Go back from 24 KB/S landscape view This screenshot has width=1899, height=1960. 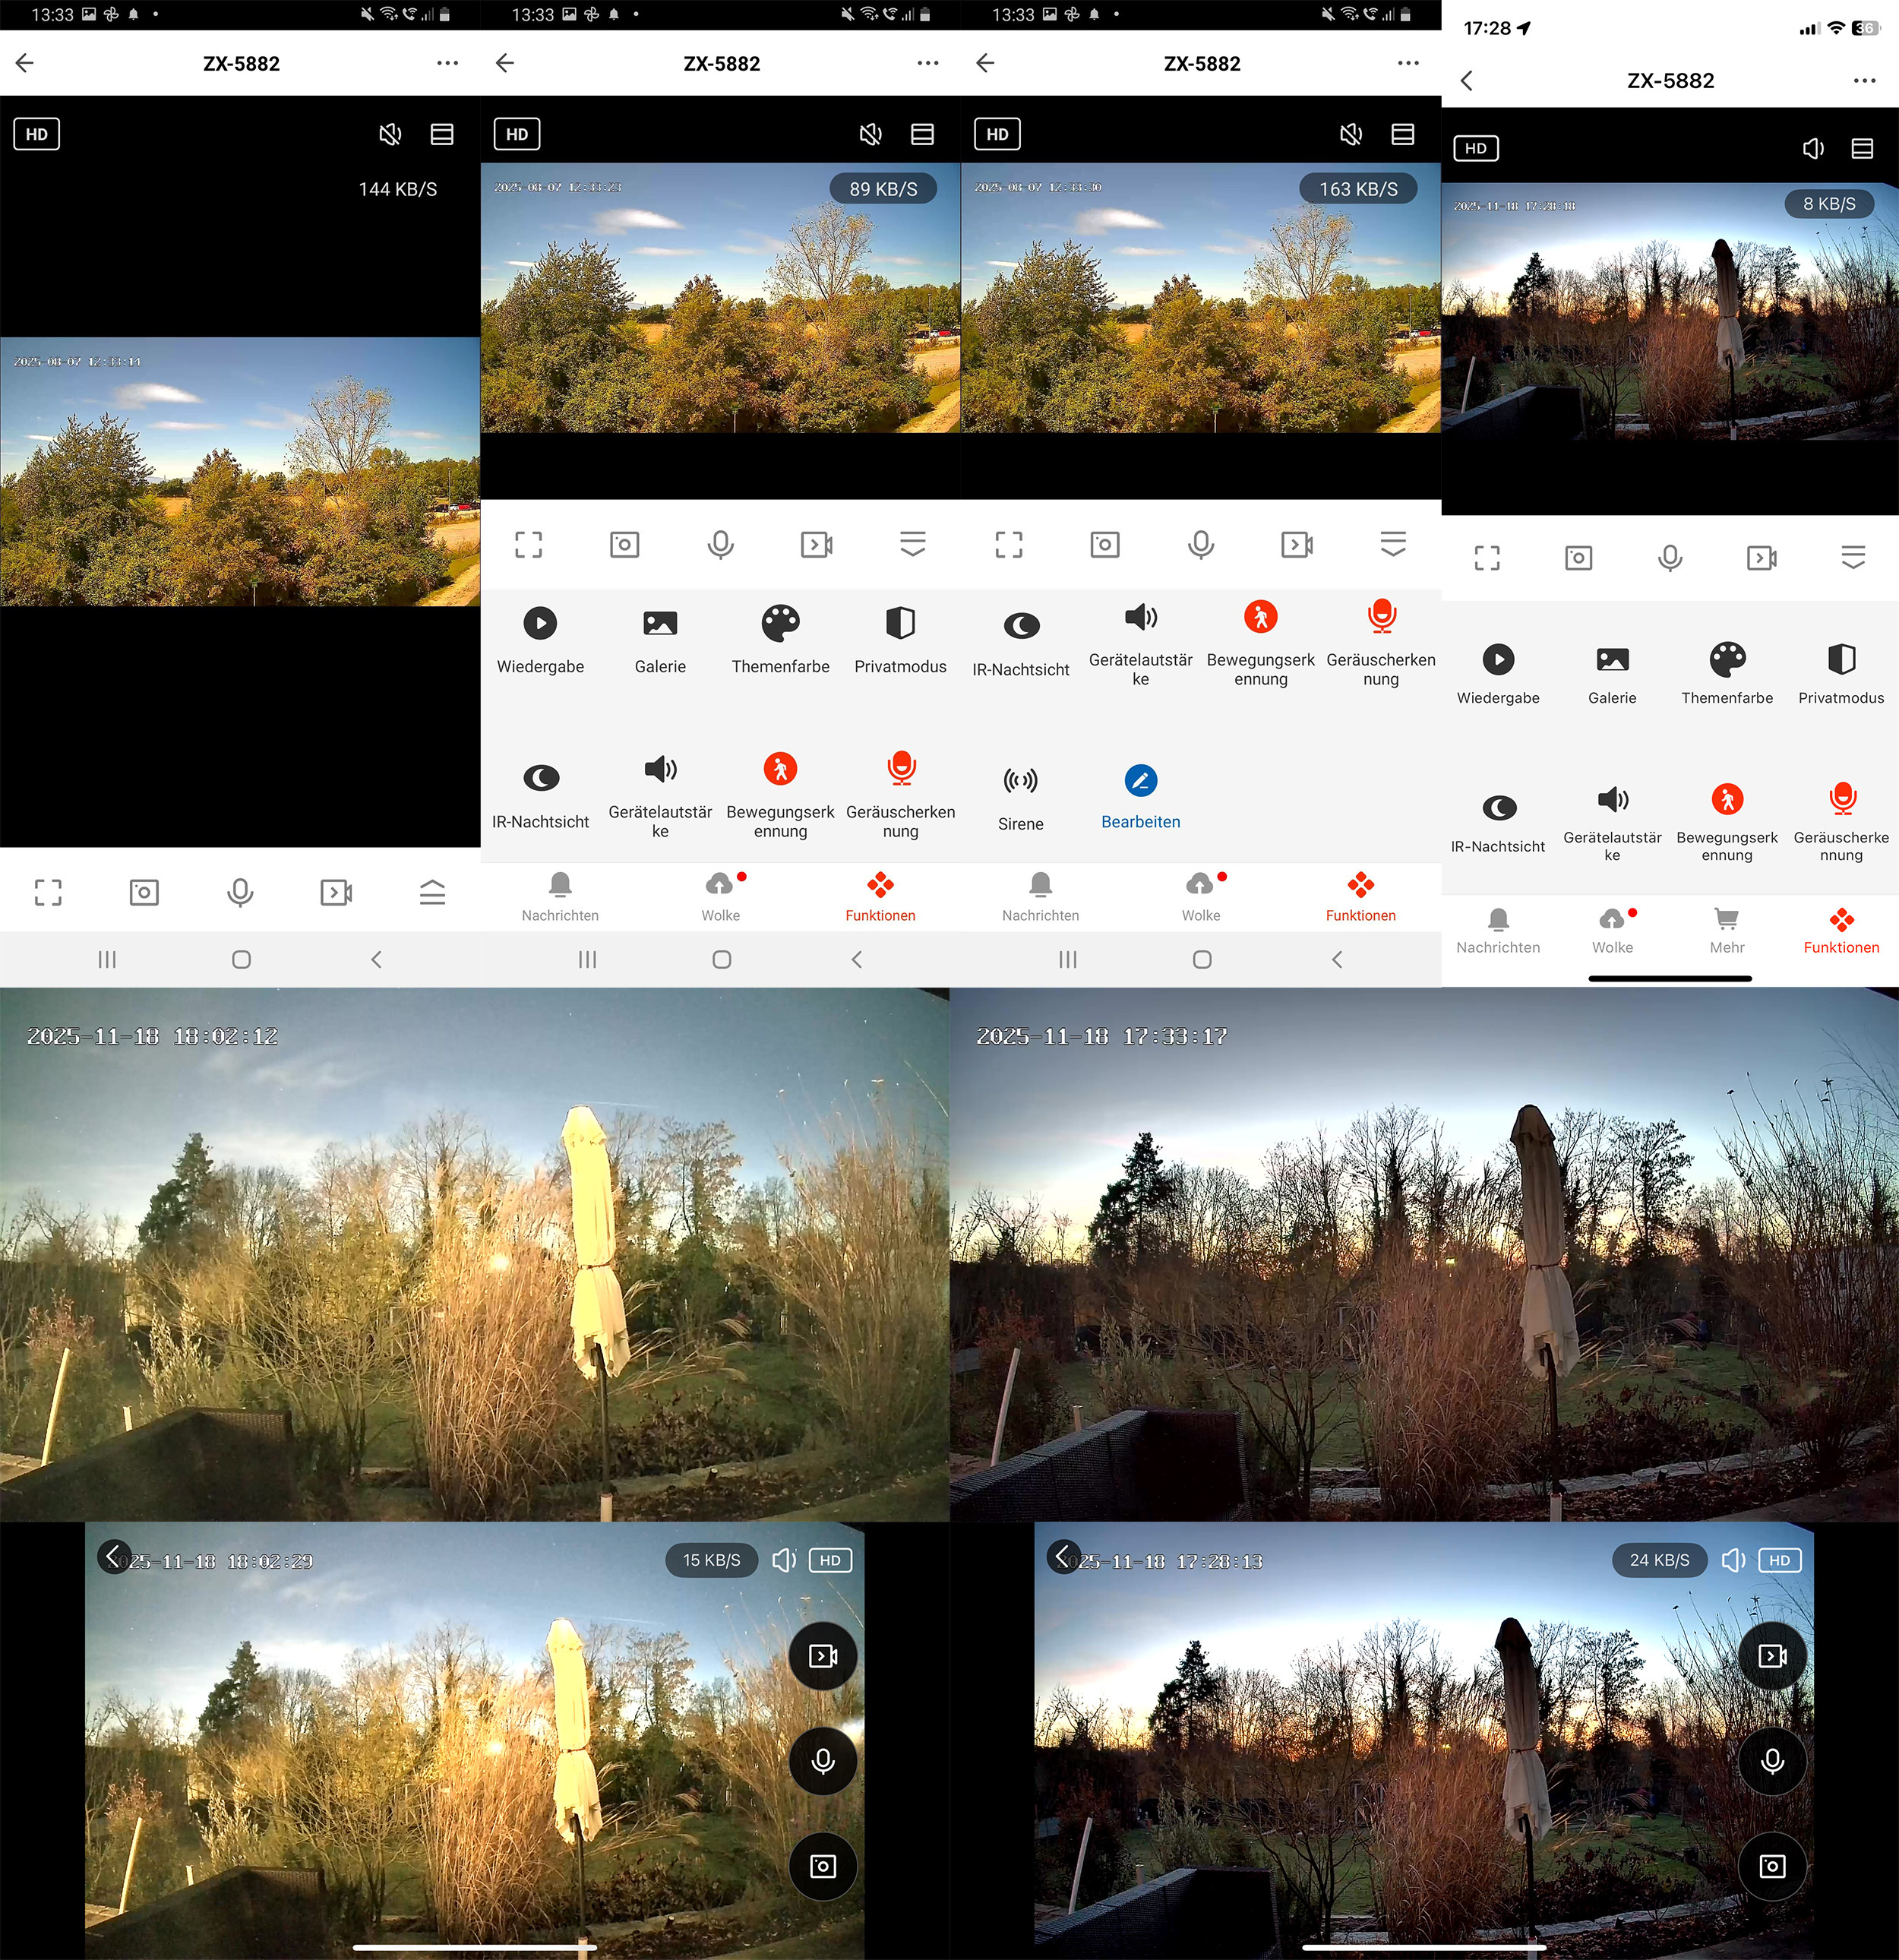(x=1063, y=1556)
